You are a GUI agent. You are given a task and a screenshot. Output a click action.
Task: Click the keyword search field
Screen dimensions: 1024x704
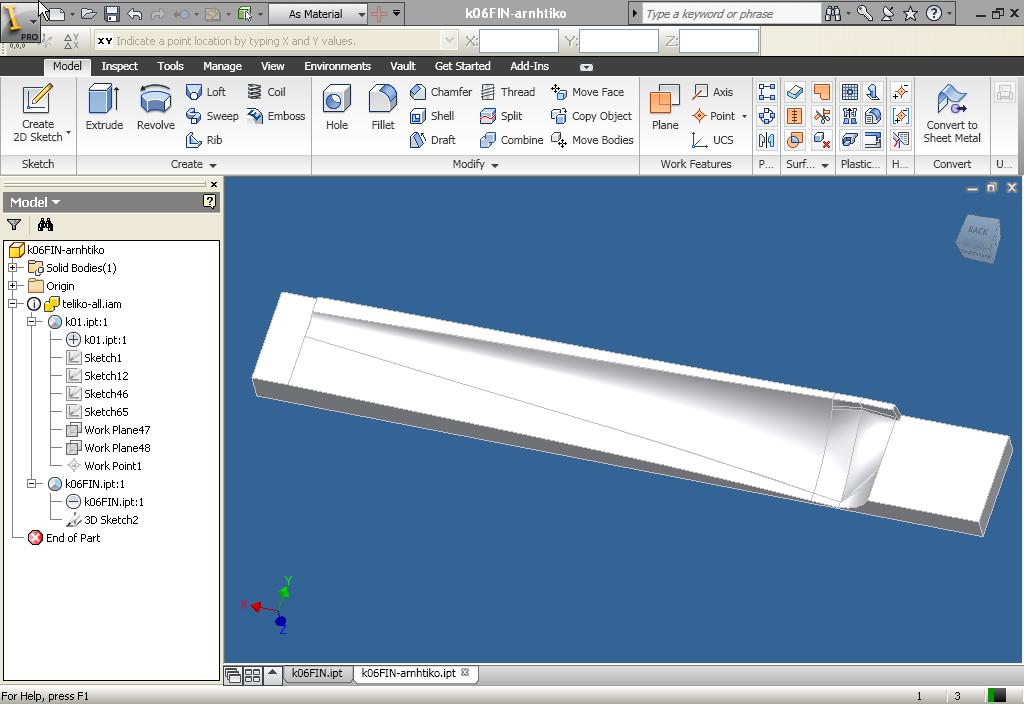pos(731,14)
